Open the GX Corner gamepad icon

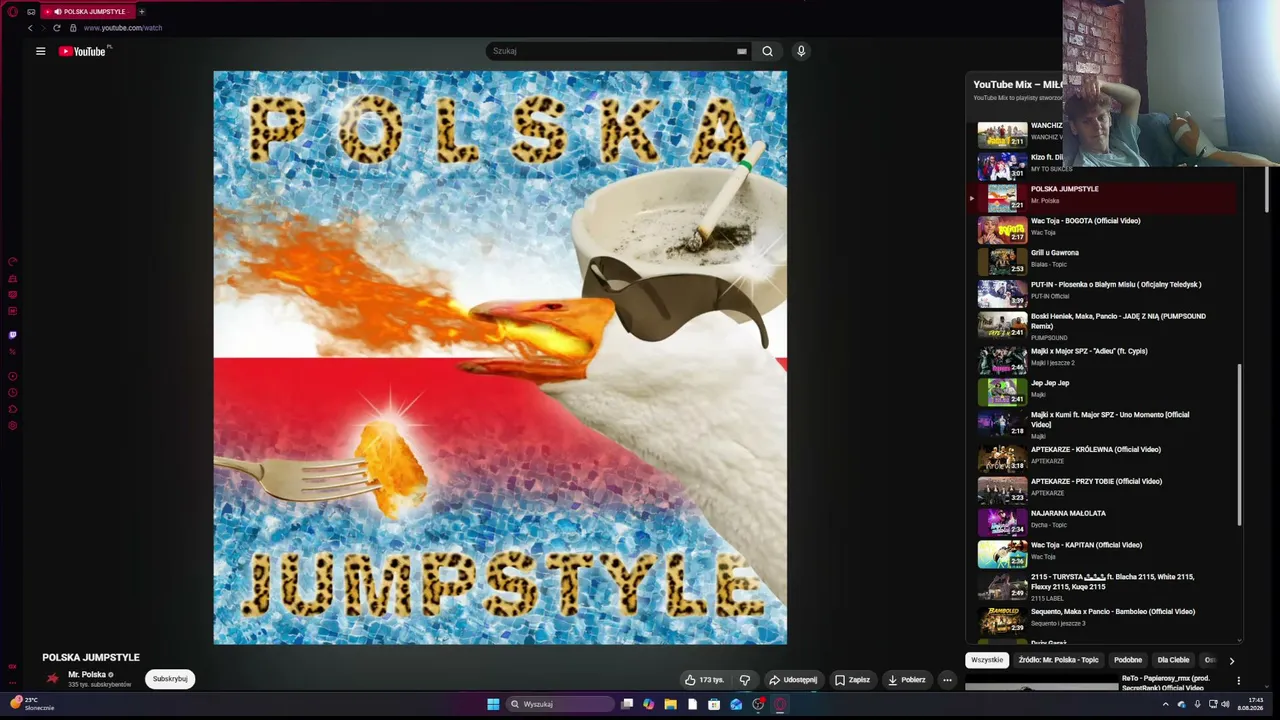point(31,11)
